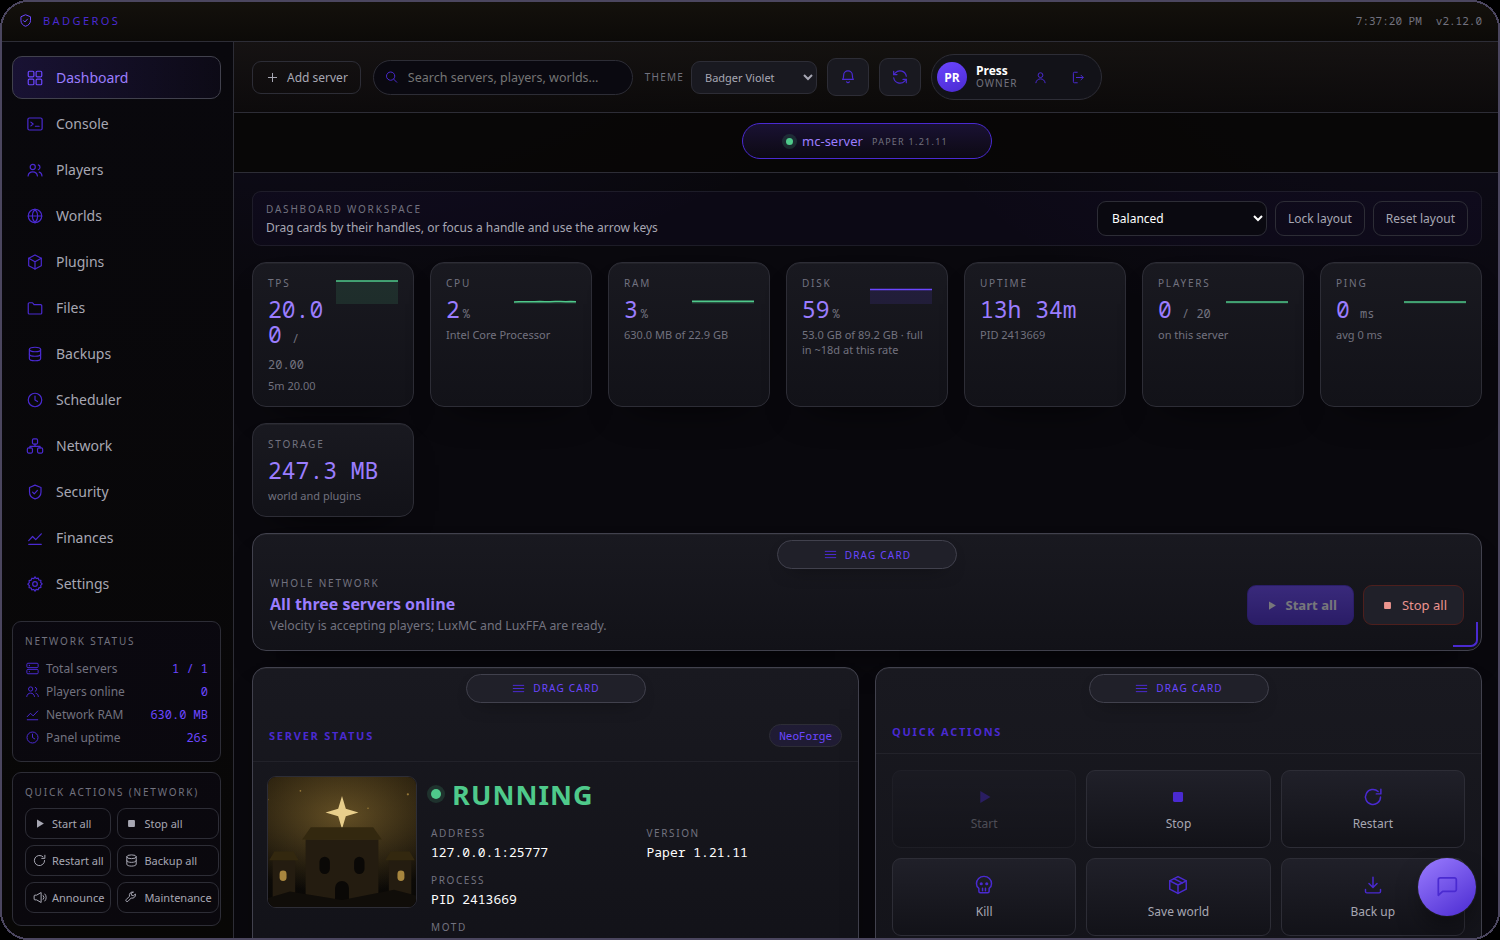Click the Maintenance button
This screenshot has height=940, width=1500.
coord(168,898)
